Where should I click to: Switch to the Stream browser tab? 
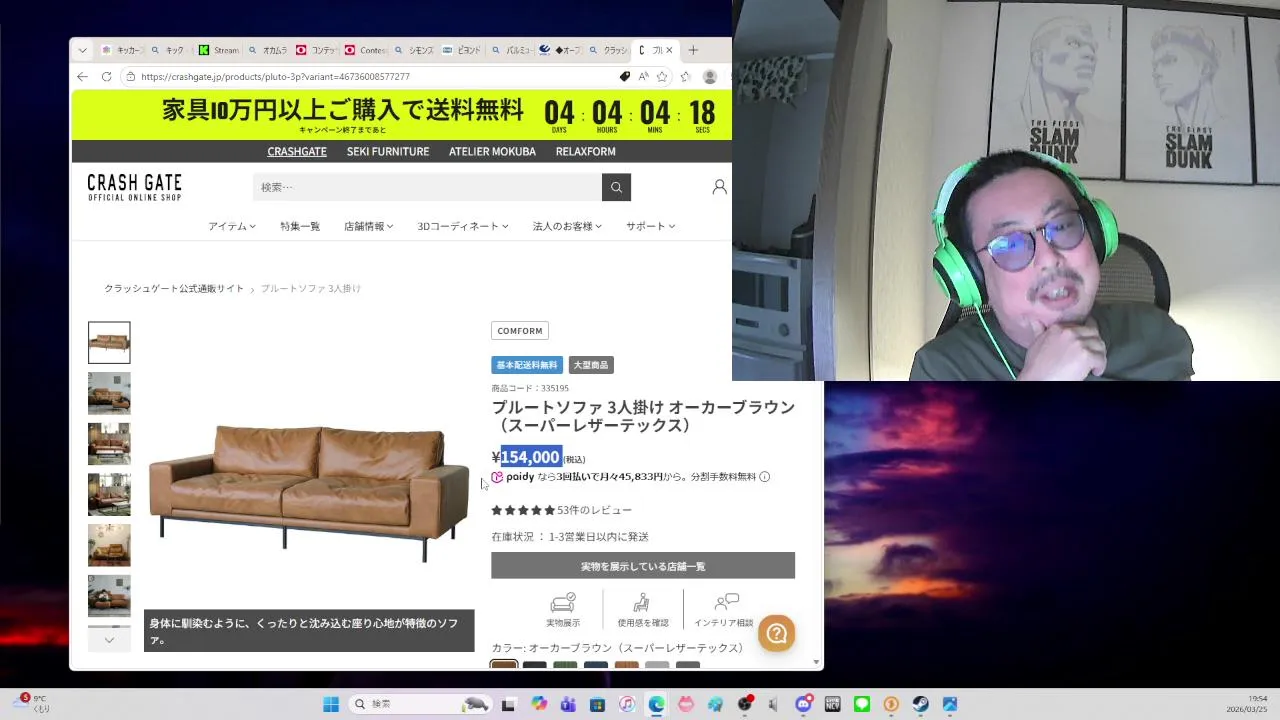pyautogui.click(x=218, y=50)
